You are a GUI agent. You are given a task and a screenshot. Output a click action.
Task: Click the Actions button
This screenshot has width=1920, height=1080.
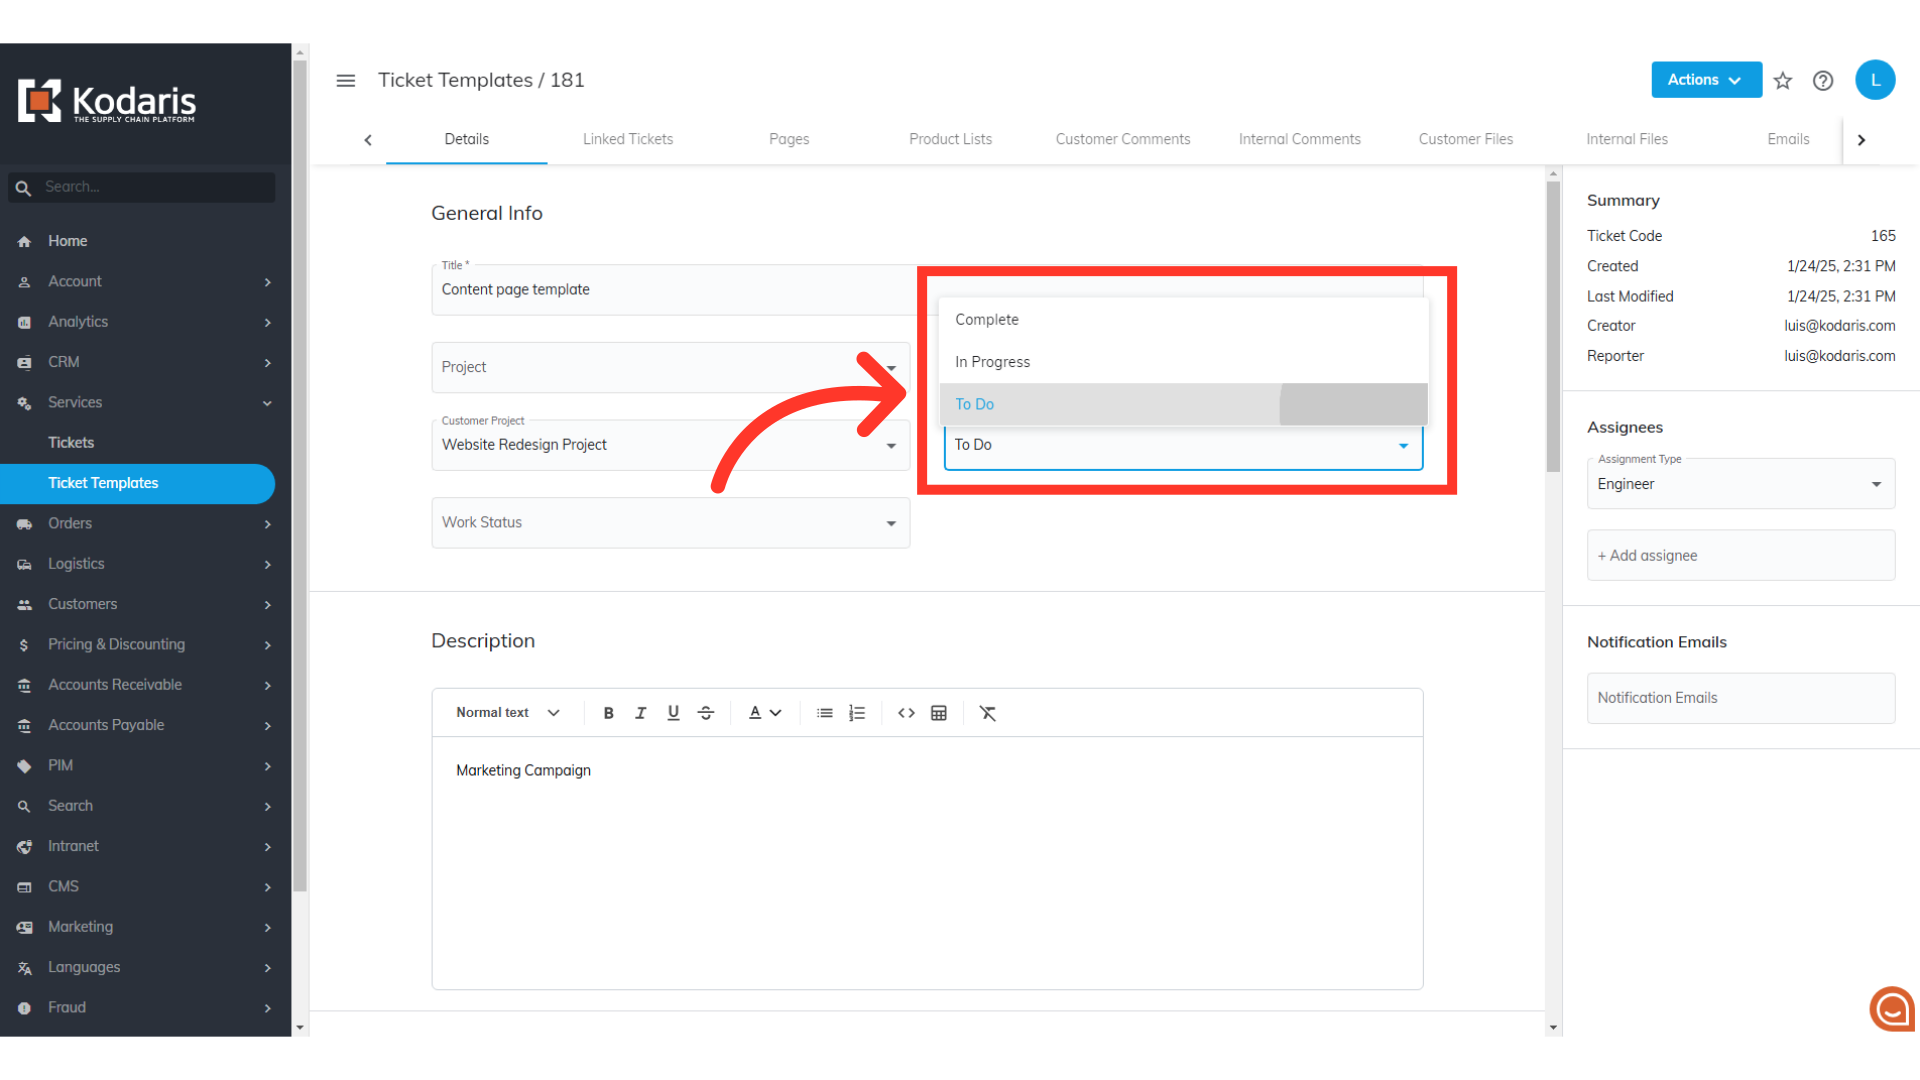coord(1705,80)
